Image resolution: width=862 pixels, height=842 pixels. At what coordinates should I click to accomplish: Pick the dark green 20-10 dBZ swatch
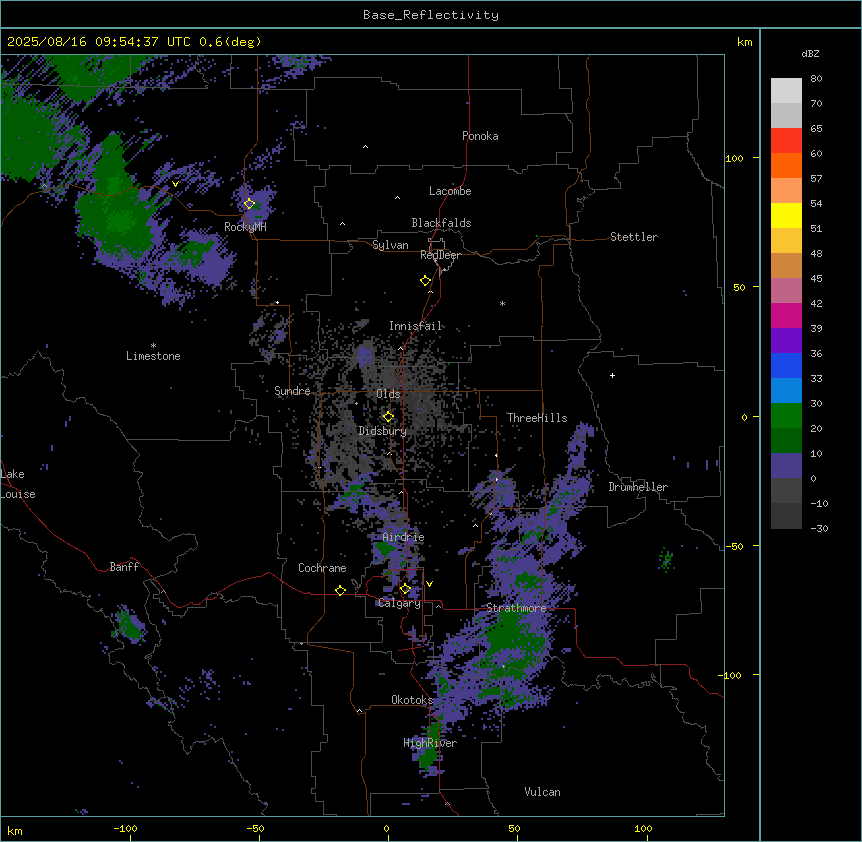786,440
